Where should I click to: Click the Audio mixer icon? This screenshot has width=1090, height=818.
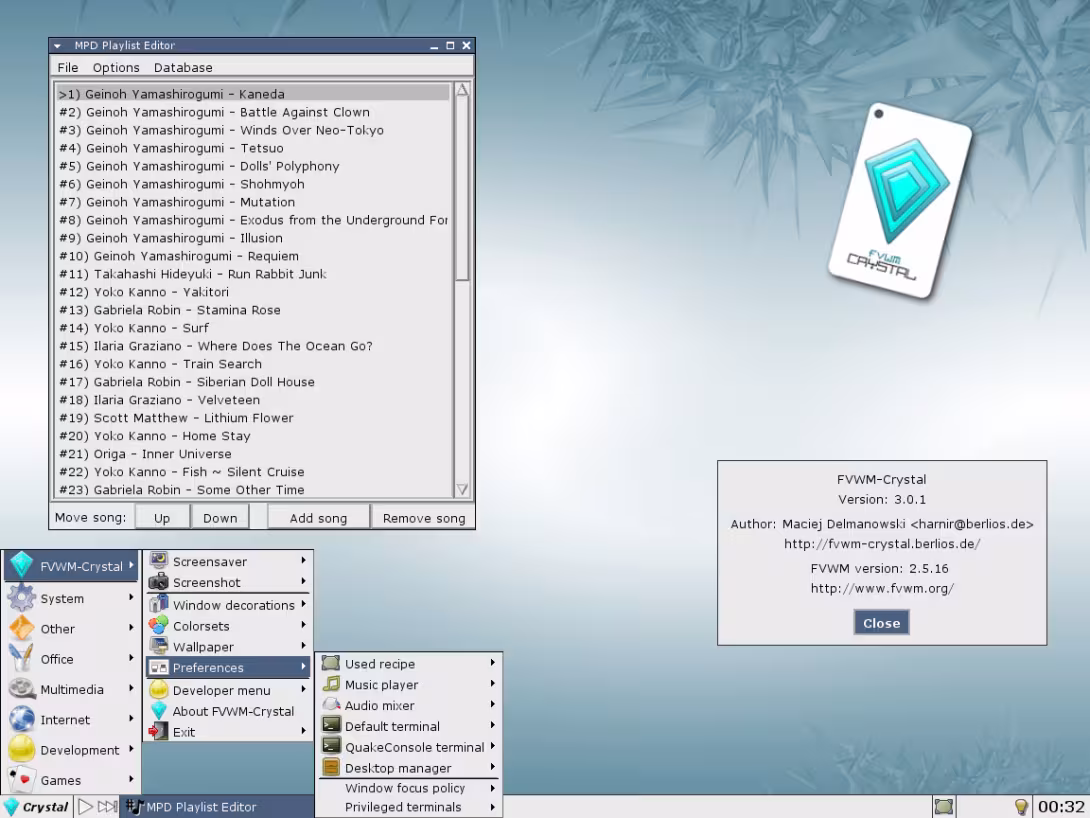pyautogui.click(x=331, y=705)
